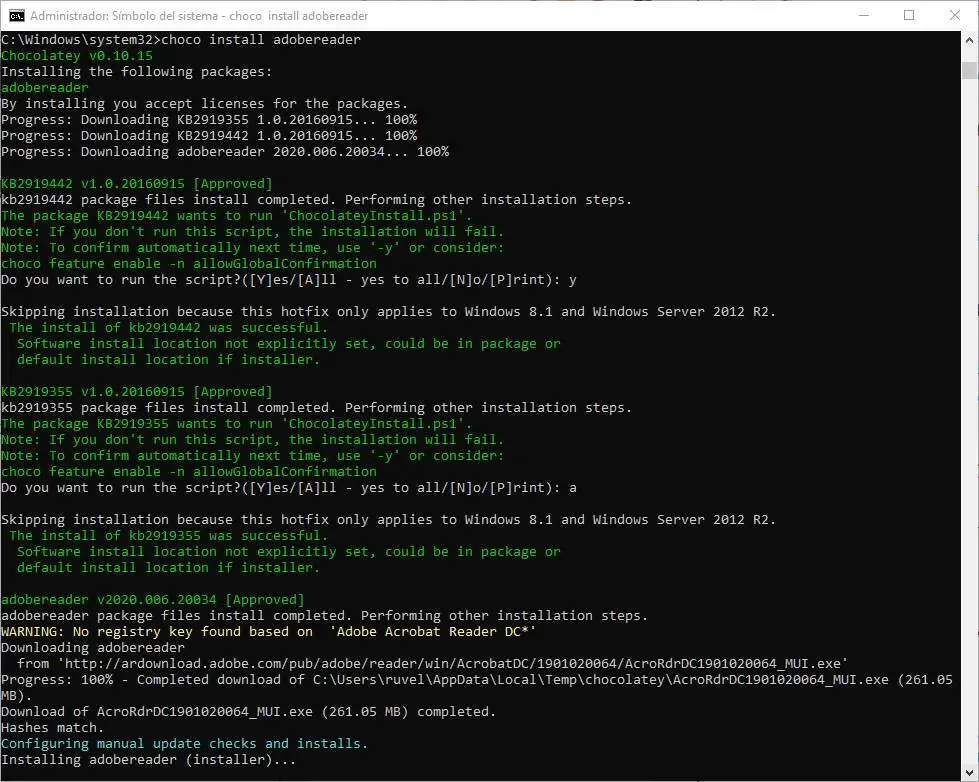Click the script prompt answered with 'a'
The width and height of the screenshot is (979, 782).
click(289, 487)
